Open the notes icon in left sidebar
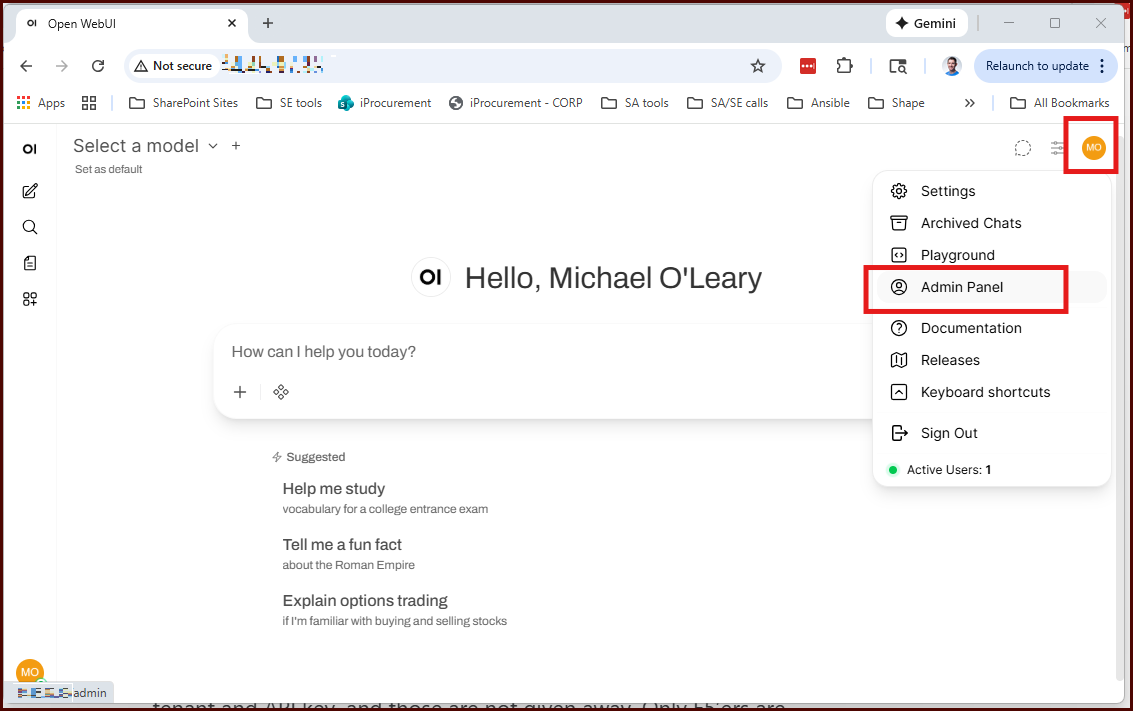The height and width of the screenshot is (711, 1133). tap(30, 263)
